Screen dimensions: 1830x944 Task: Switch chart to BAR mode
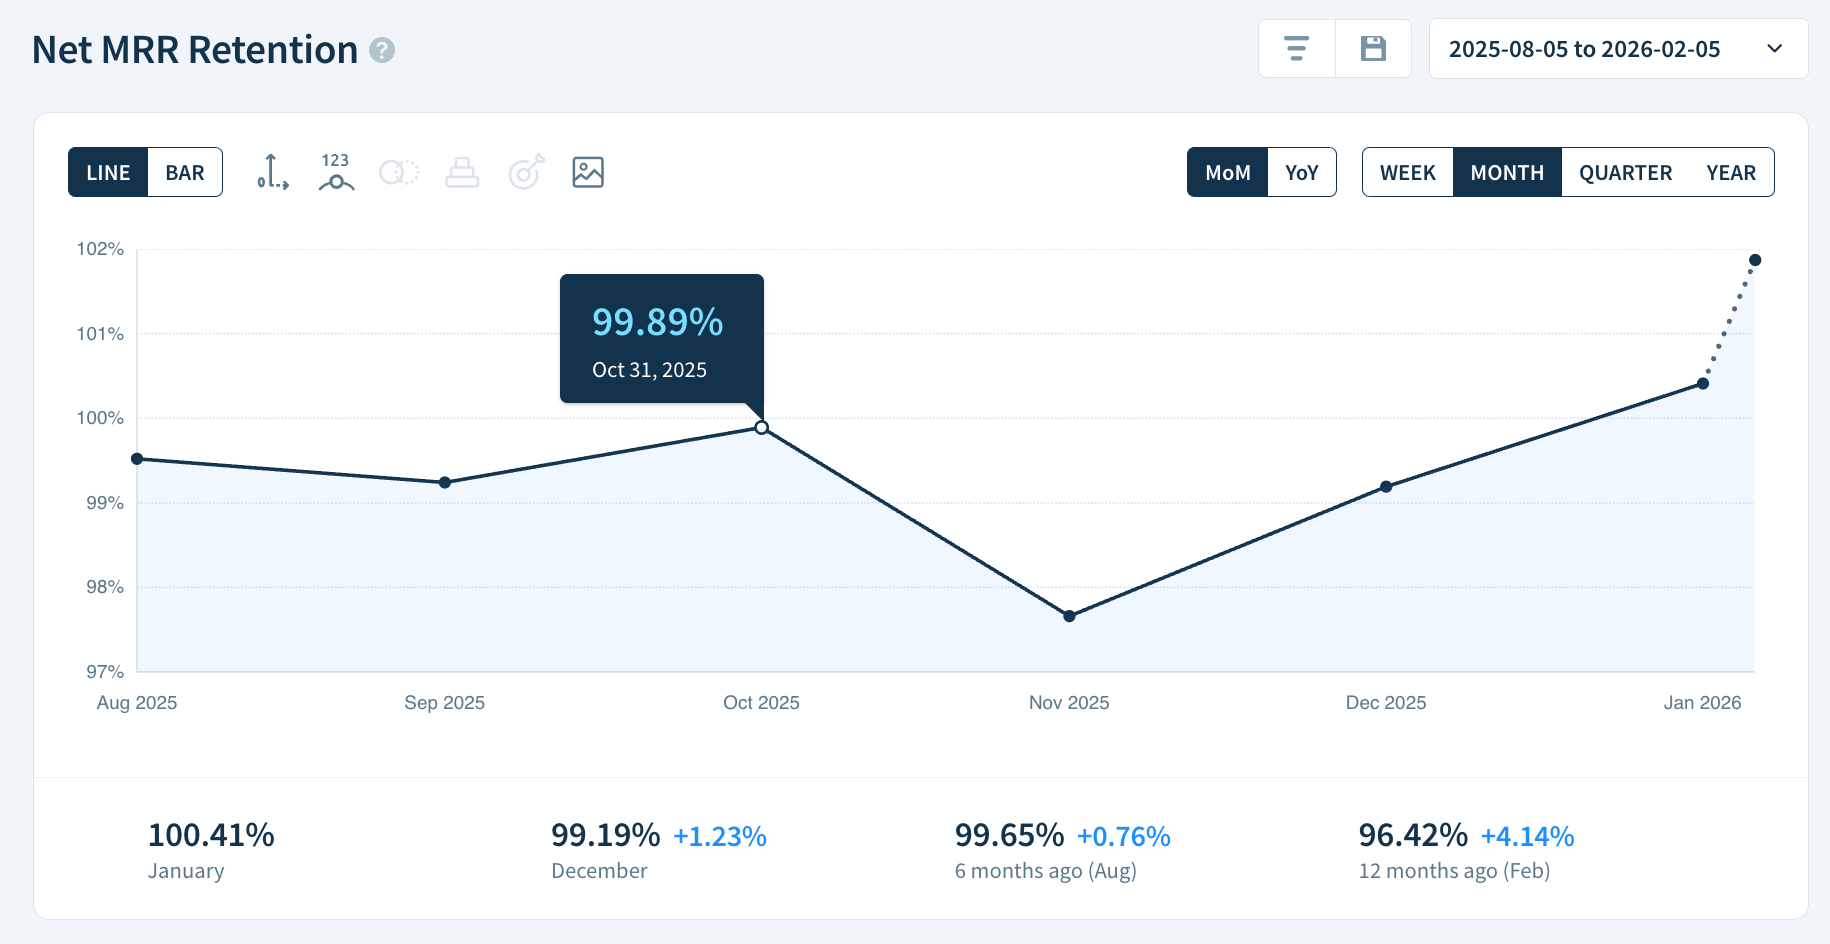pyautogui.click(x=184, y=172)
